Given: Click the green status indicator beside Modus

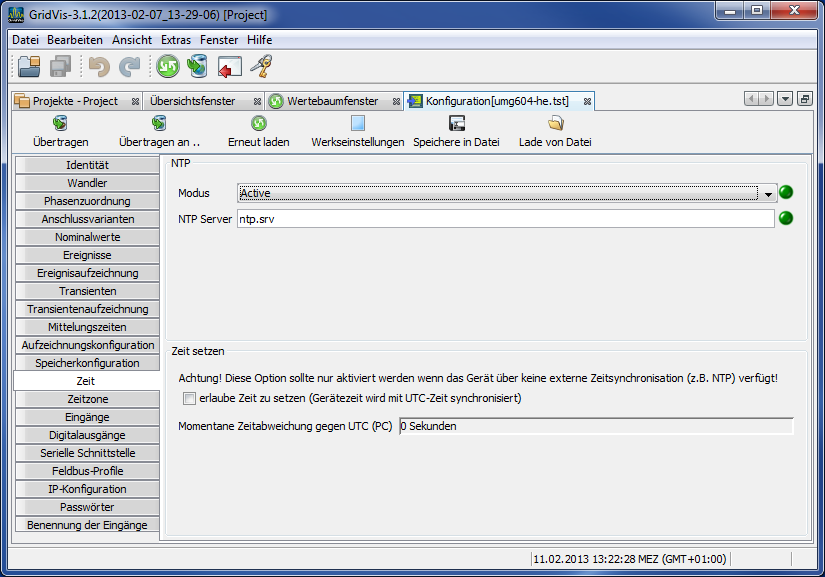Looking at the screenshot, I should pyautogui.click(x=786, y=192).
